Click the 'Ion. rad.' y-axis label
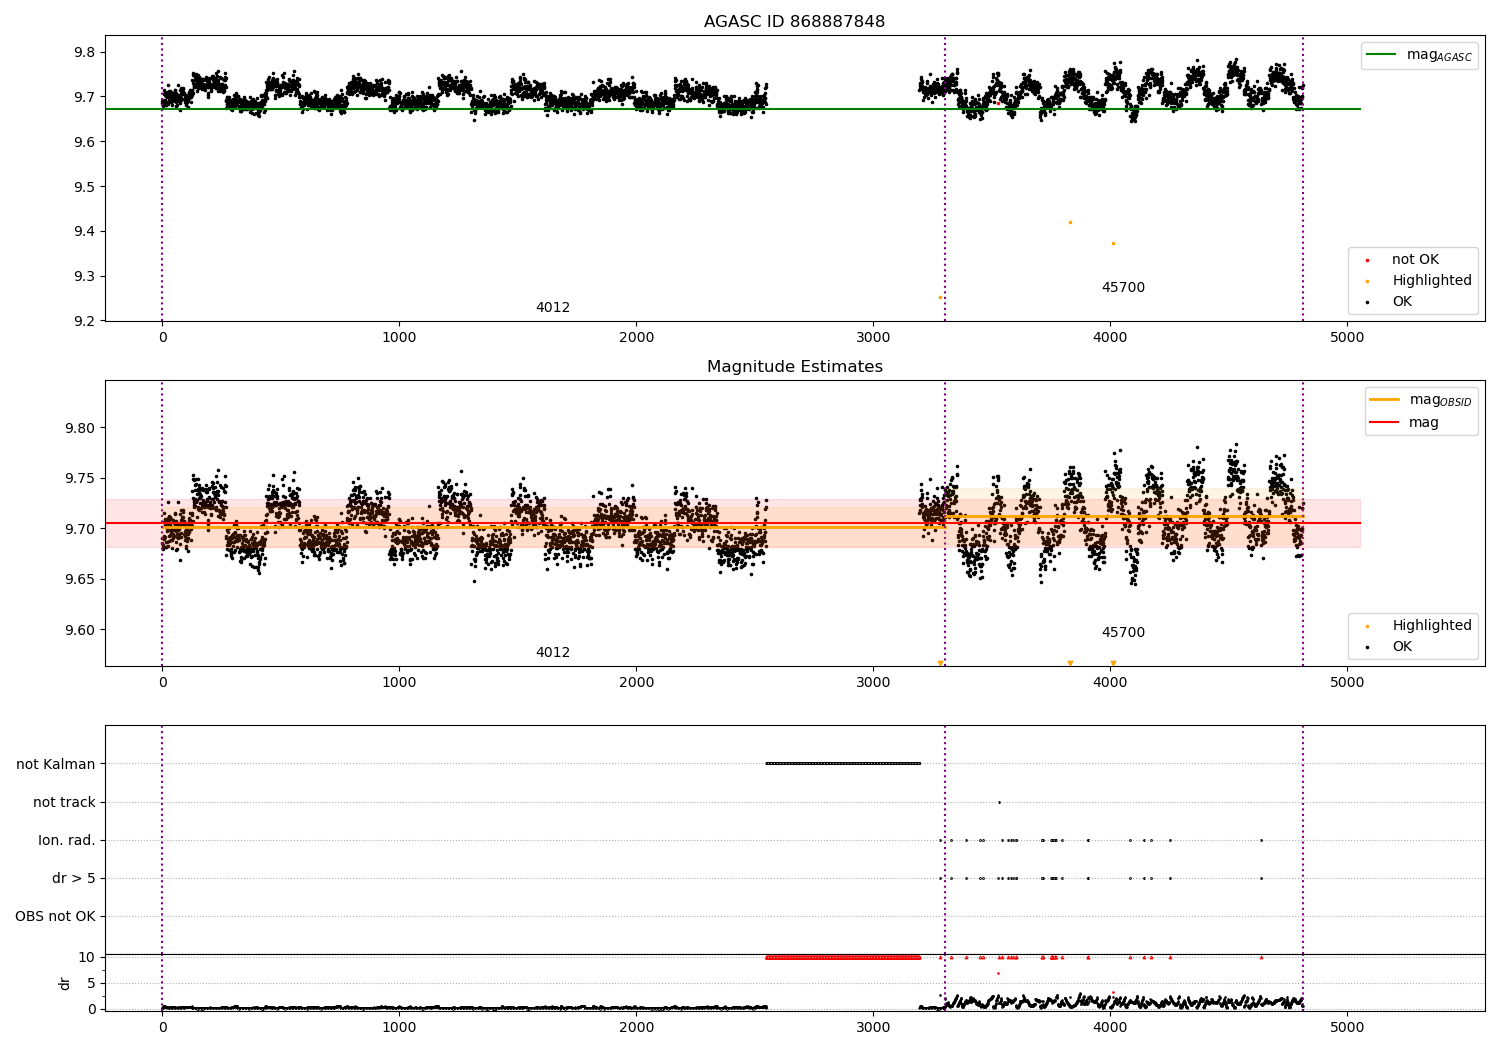The image size is (1500, 1050). (x=67, y=840)
